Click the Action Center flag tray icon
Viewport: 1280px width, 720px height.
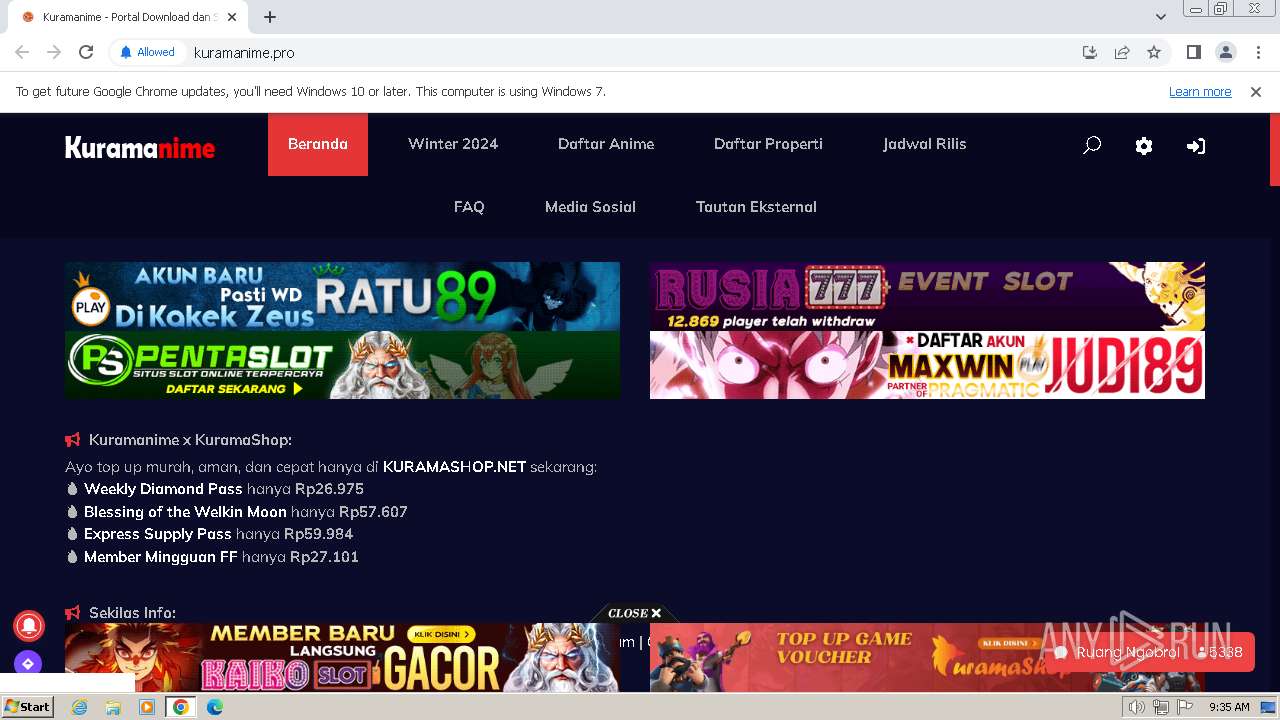tap(1183, 707)
